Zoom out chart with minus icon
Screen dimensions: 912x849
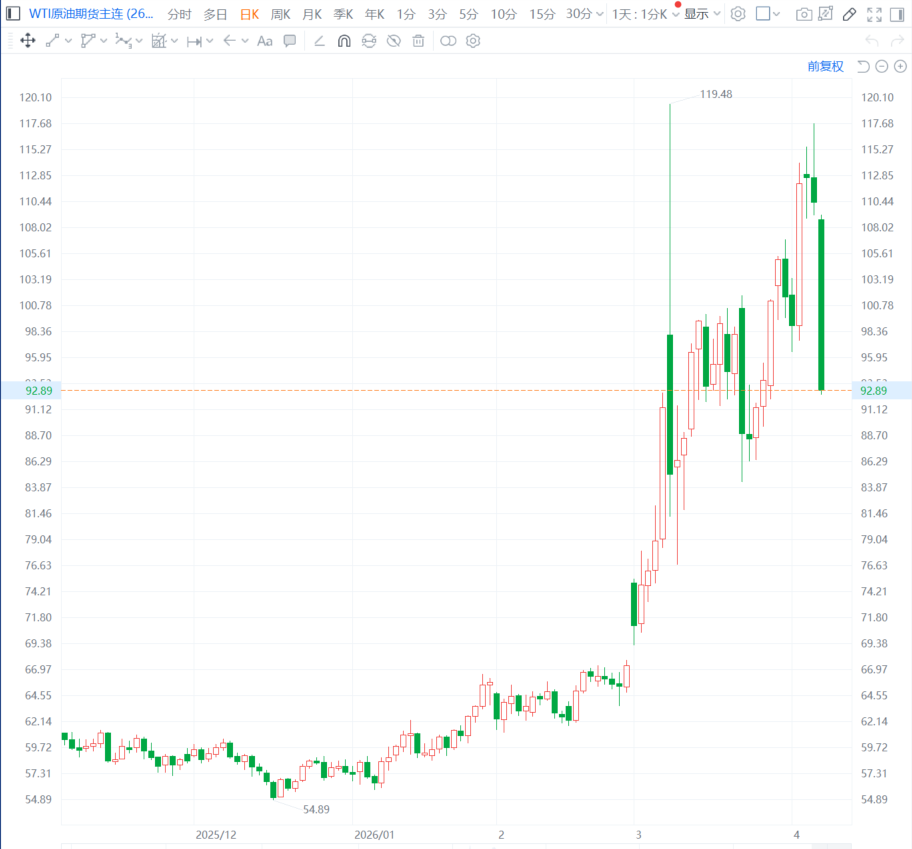pos(881,66)
